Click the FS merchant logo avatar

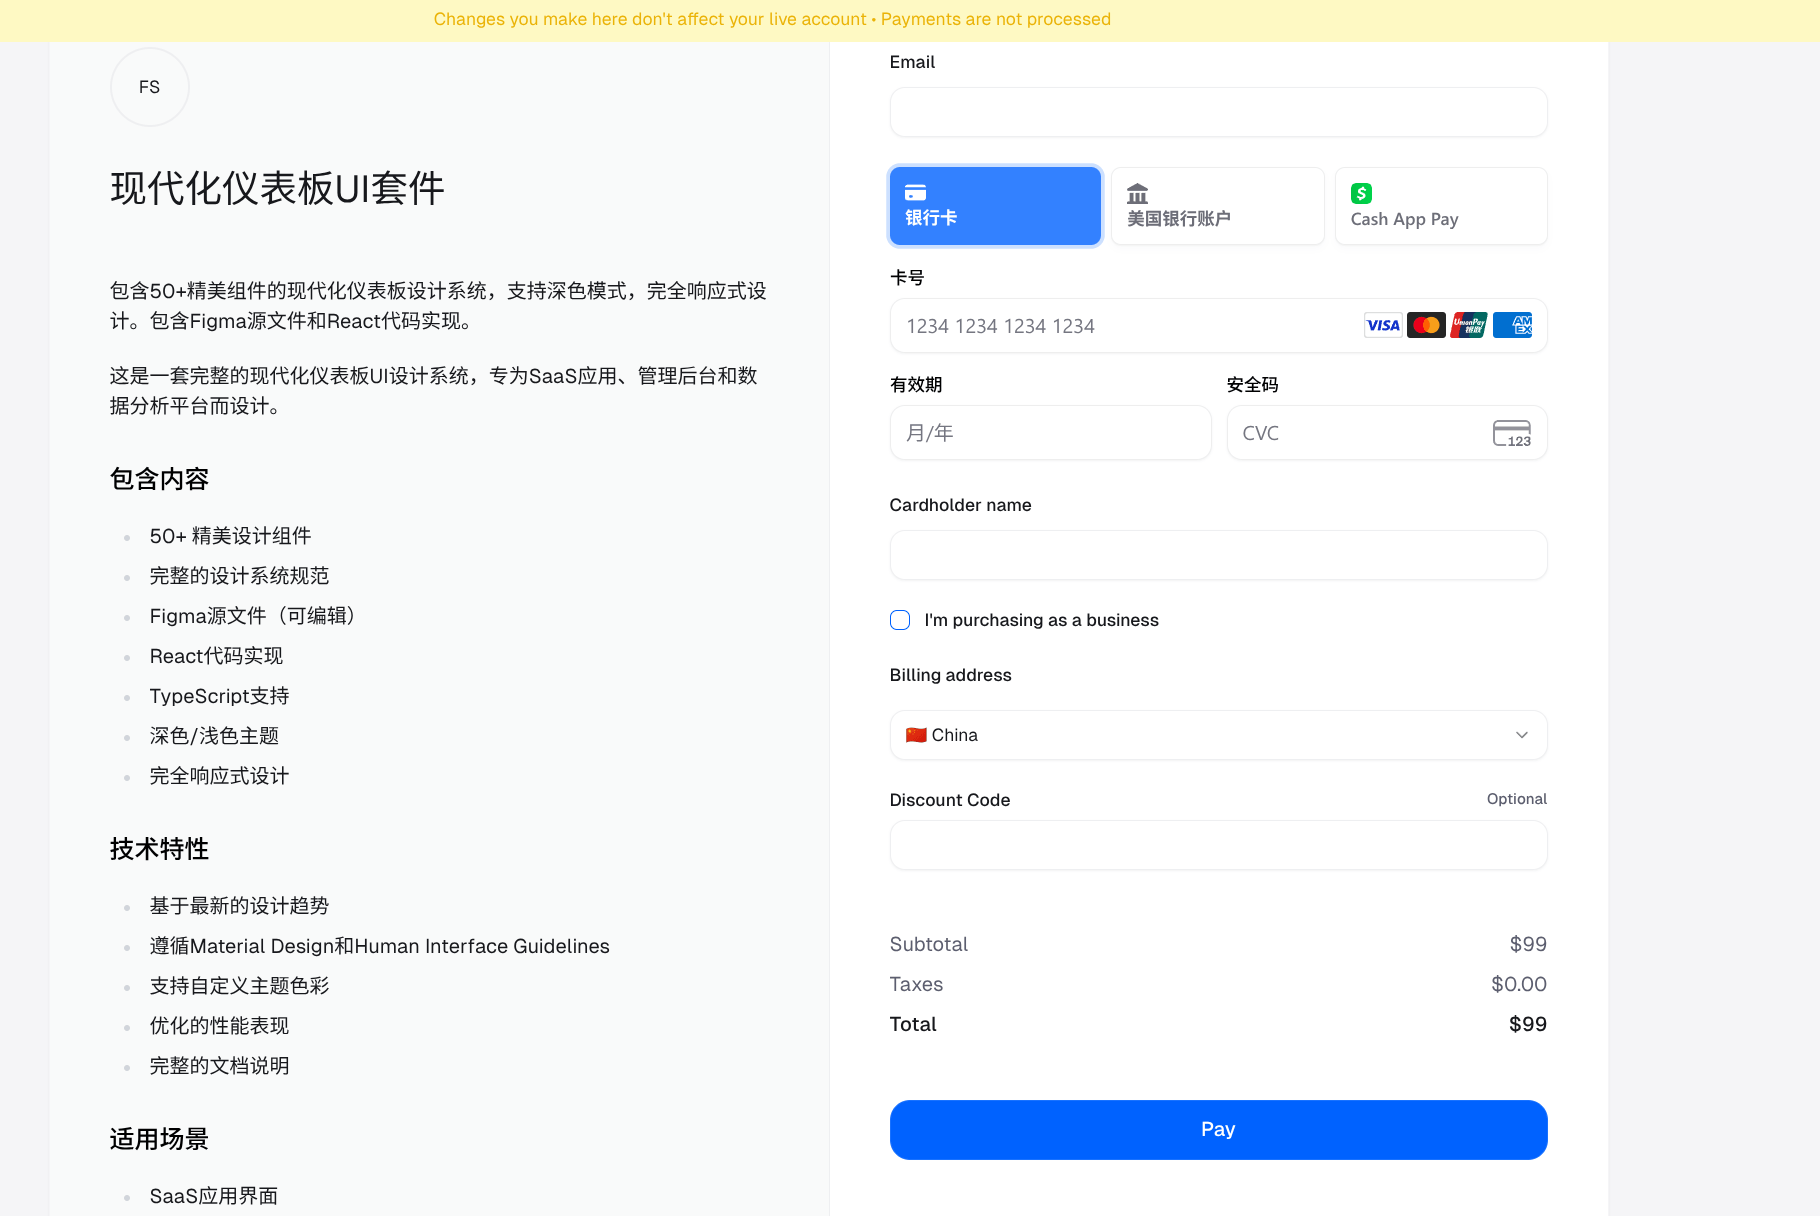pyautogui.click(x=149, y=88)
